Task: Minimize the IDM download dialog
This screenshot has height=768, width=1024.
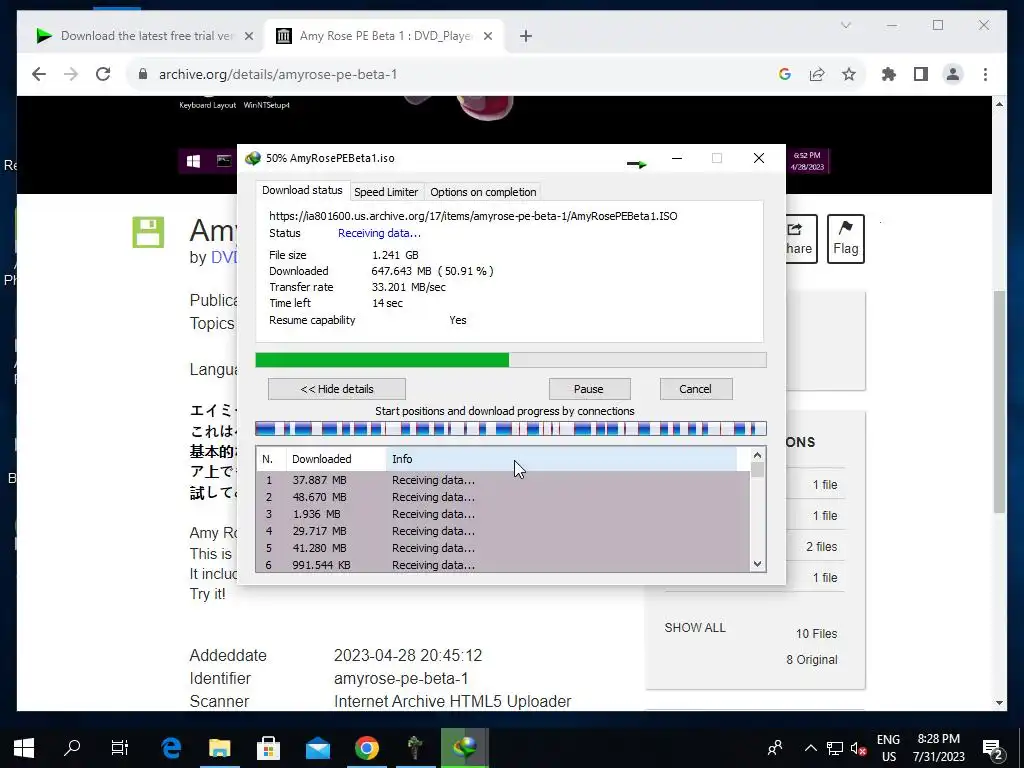Action: (677, 158)
